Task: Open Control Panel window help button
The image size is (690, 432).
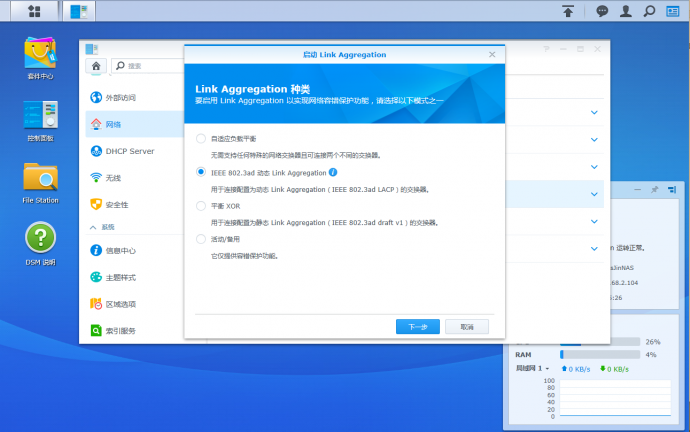Action: click(x=546, y=49)
